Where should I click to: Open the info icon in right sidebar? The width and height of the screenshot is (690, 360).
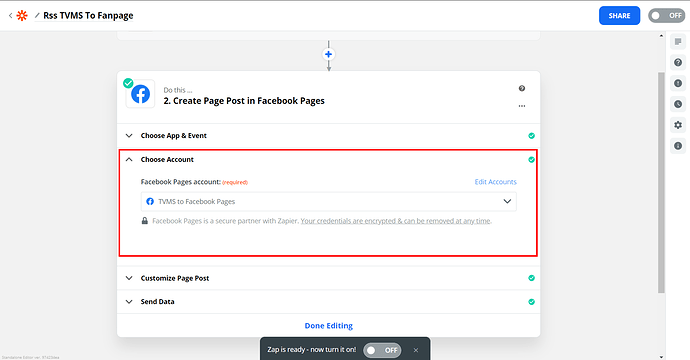678,146
